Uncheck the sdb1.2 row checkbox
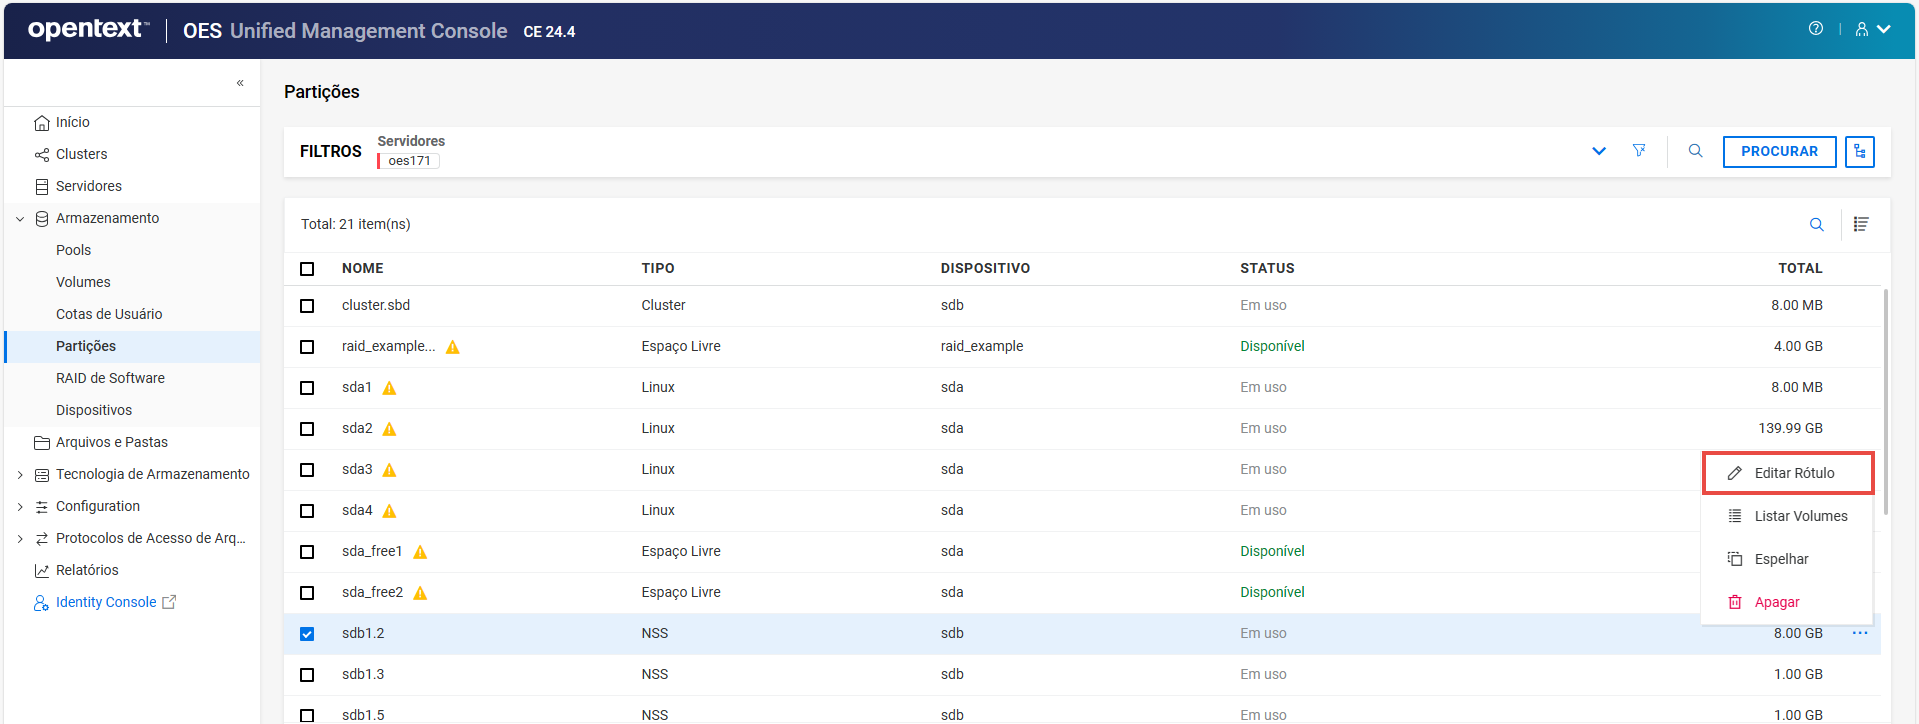The image size is (1919, 724). [307, 634]
